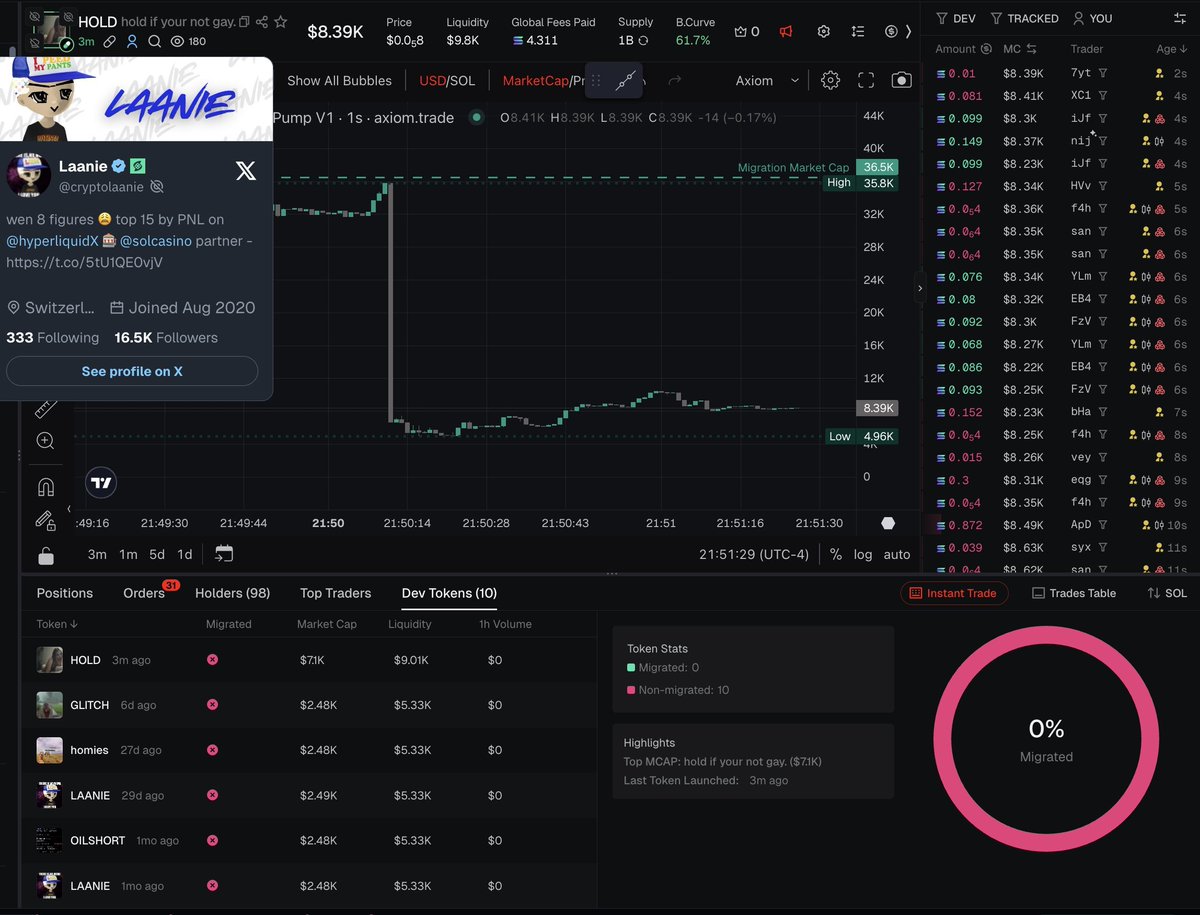Select the 1m chart timeframe
The width and height of the screenshot is (1200, 915).
click(x=128, y=554)
